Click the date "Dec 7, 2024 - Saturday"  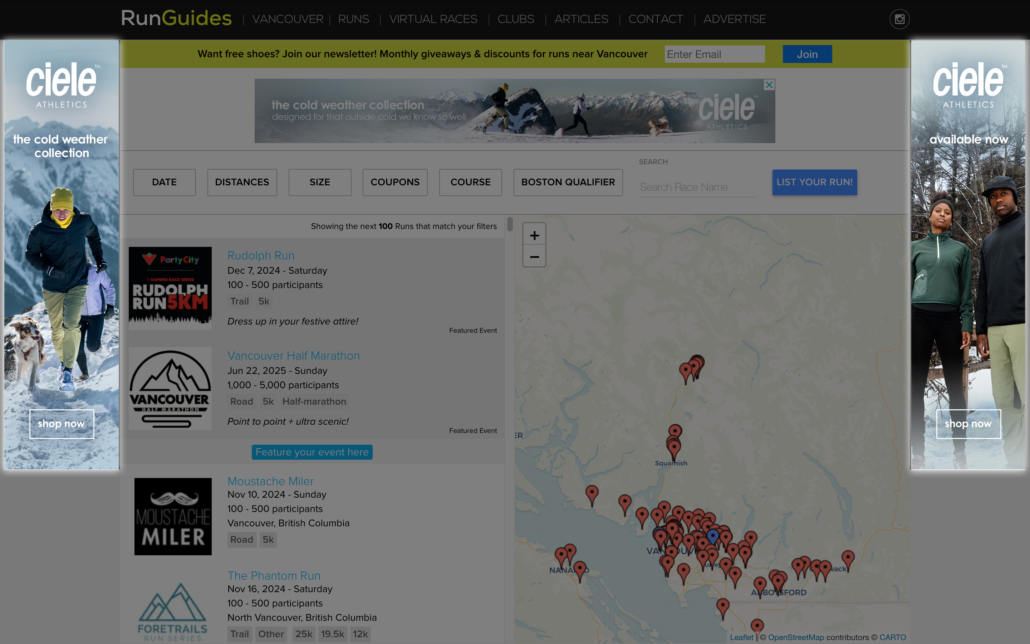click(277, 271)
